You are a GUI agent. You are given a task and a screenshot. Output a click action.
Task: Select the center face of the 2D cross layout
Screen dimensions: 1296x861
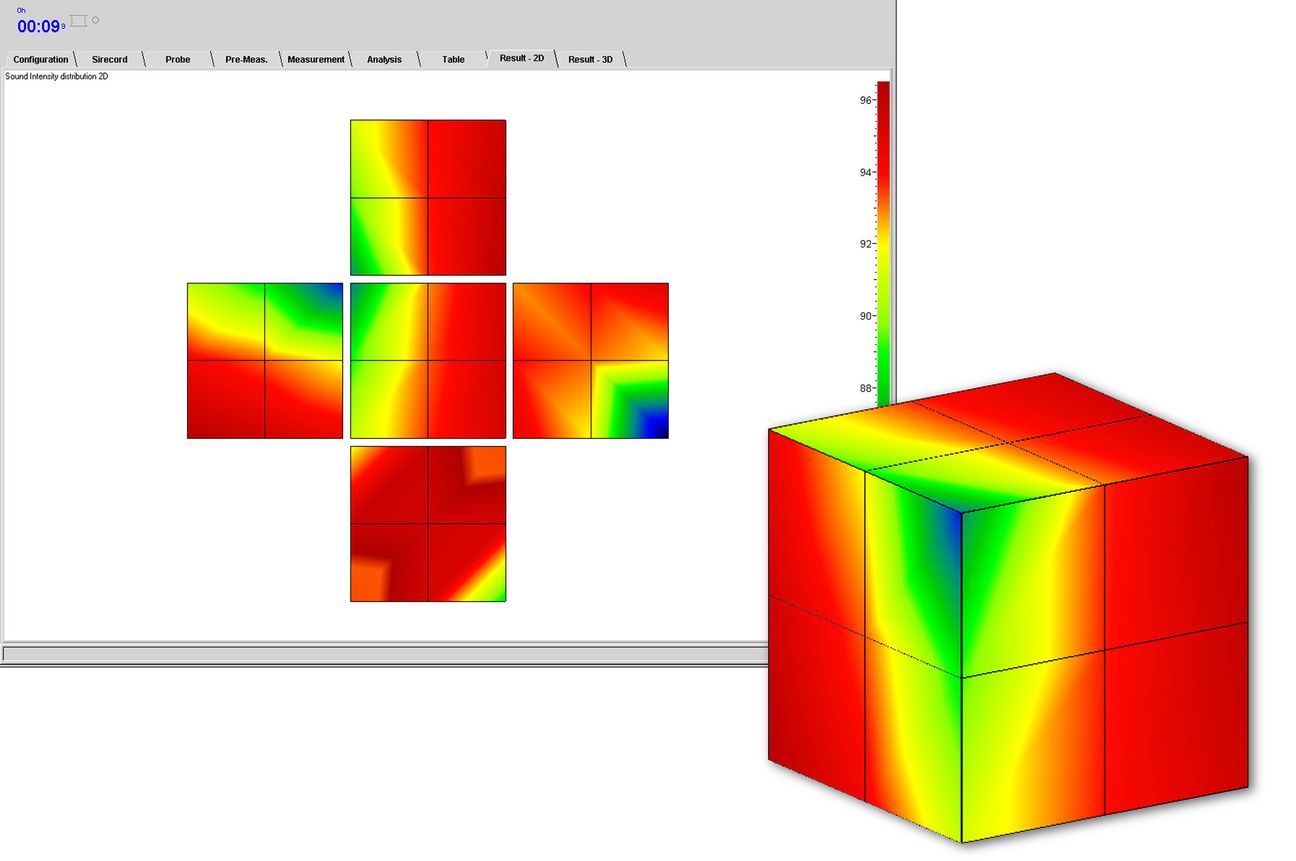(428, 361)
